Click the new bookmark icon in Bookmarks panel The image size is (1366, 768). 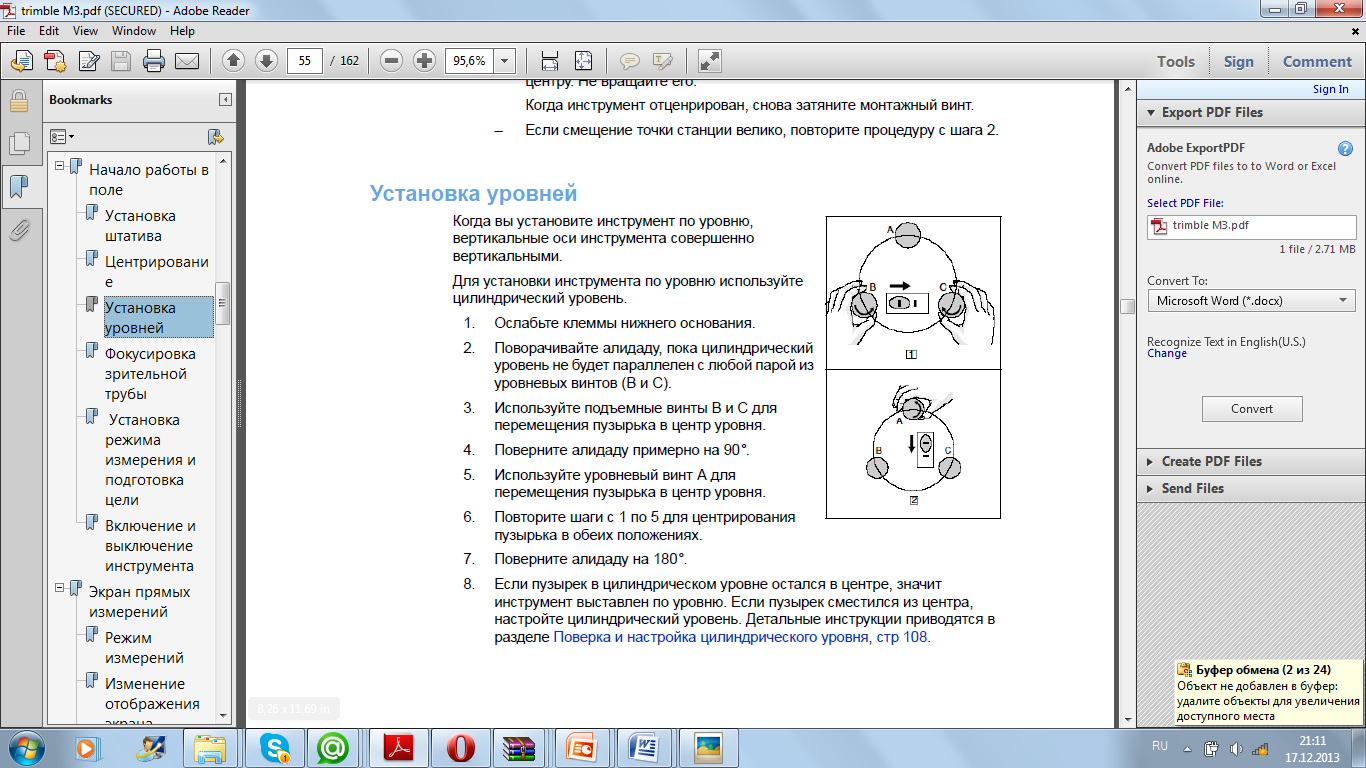(215, 136)
